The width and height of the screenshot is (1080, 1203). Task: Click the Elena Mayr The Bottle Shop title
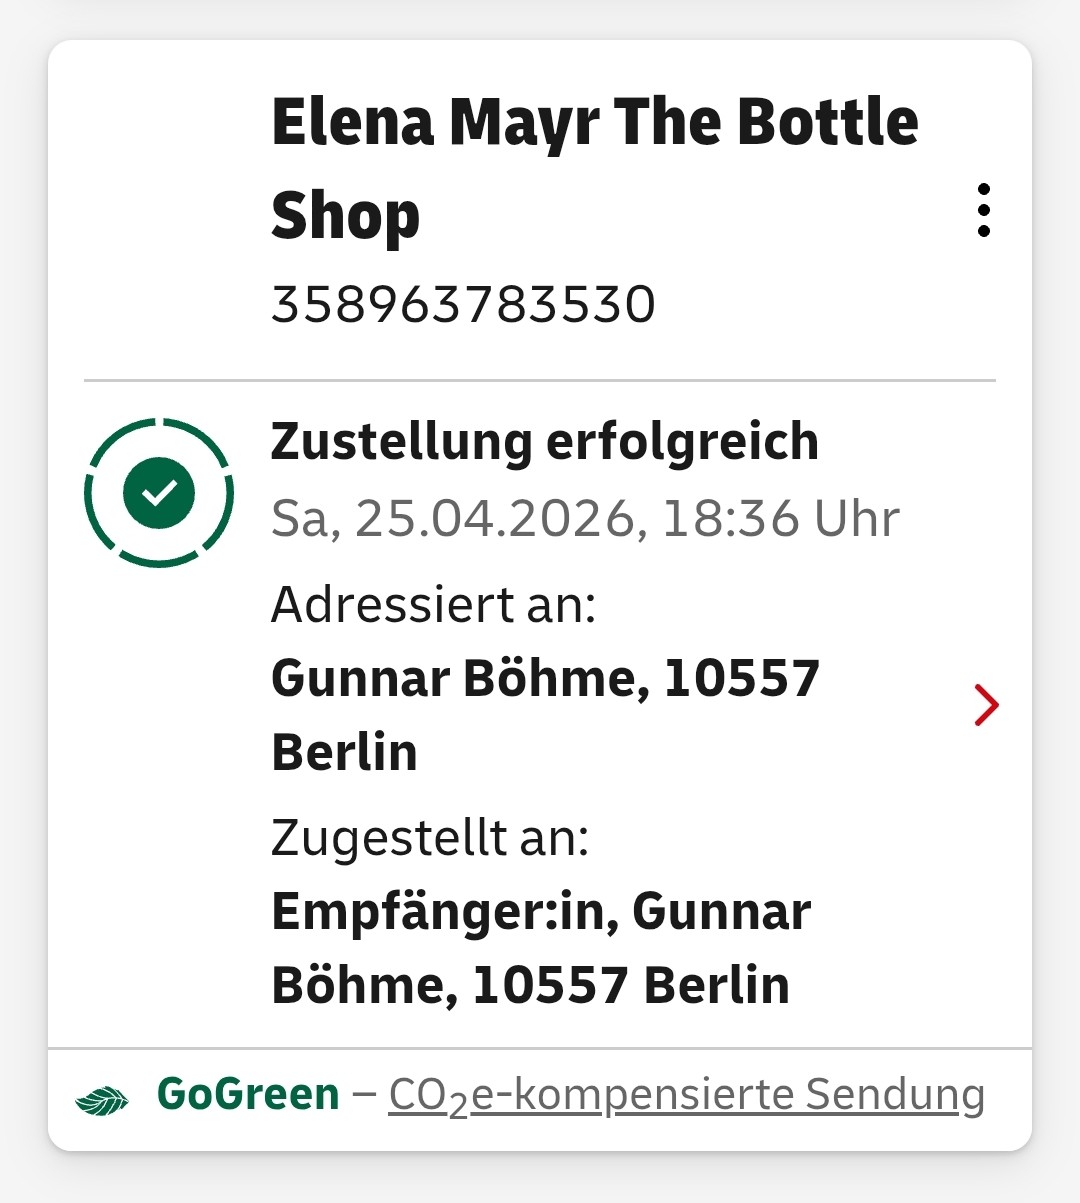[595, 168]
